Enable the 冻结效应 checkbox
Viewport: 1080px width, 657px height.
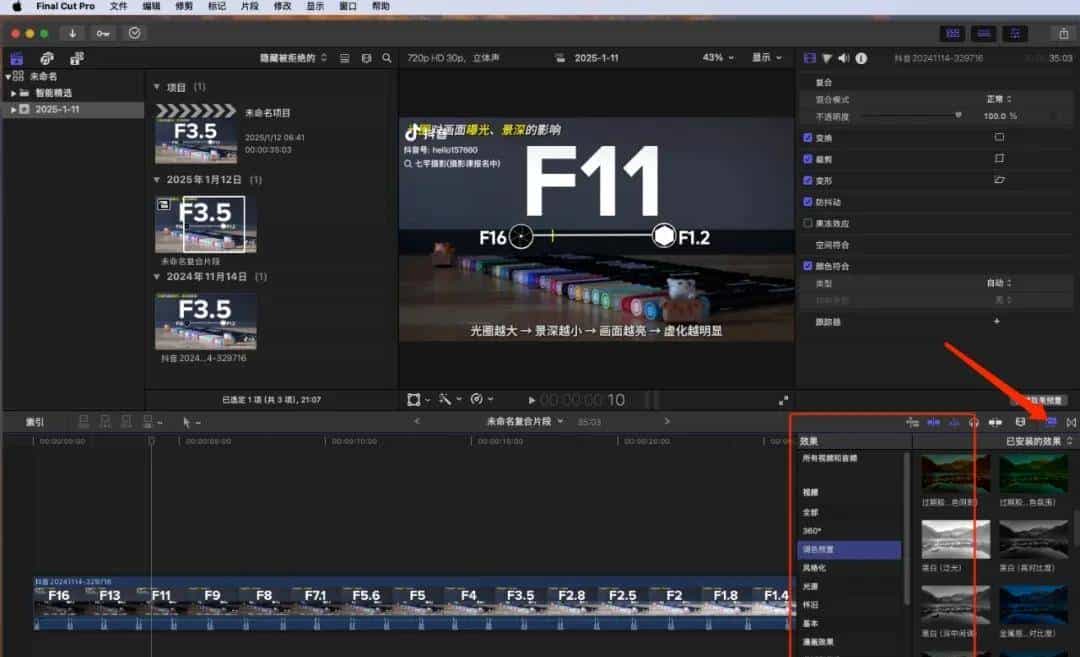(808, 222)
